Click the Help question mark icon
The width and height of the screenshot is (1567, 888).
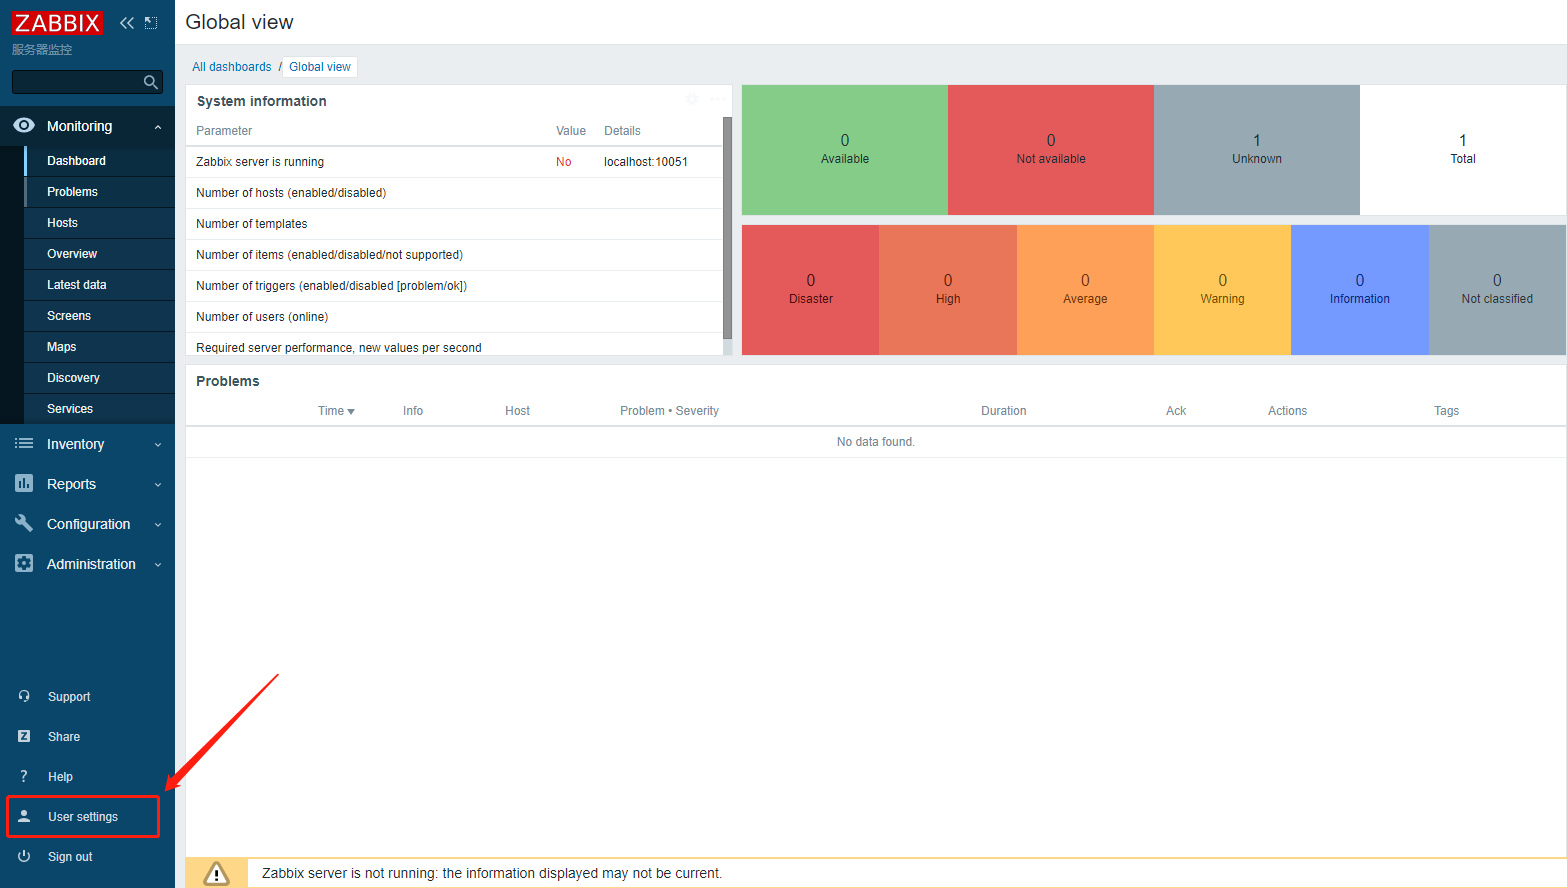pos(24,776)
